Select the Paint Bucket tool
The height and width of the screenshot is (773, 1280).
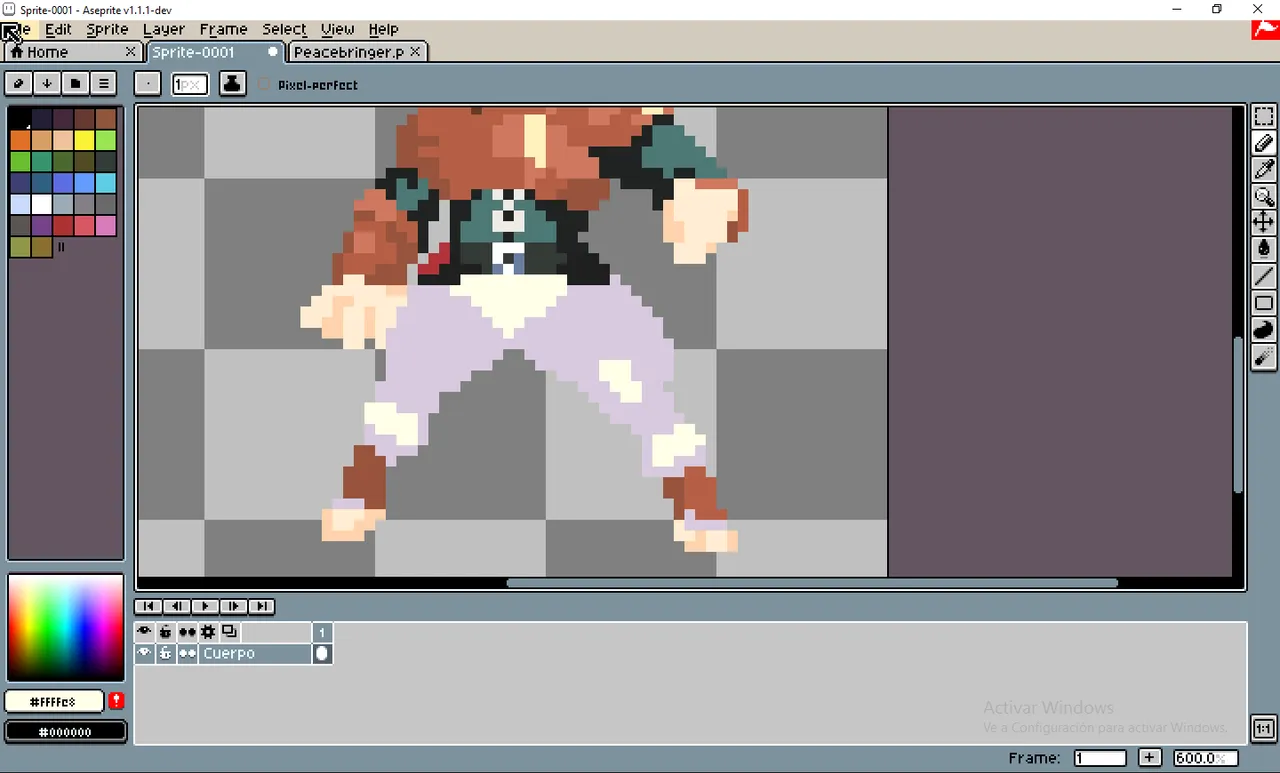click(1264, 250)
